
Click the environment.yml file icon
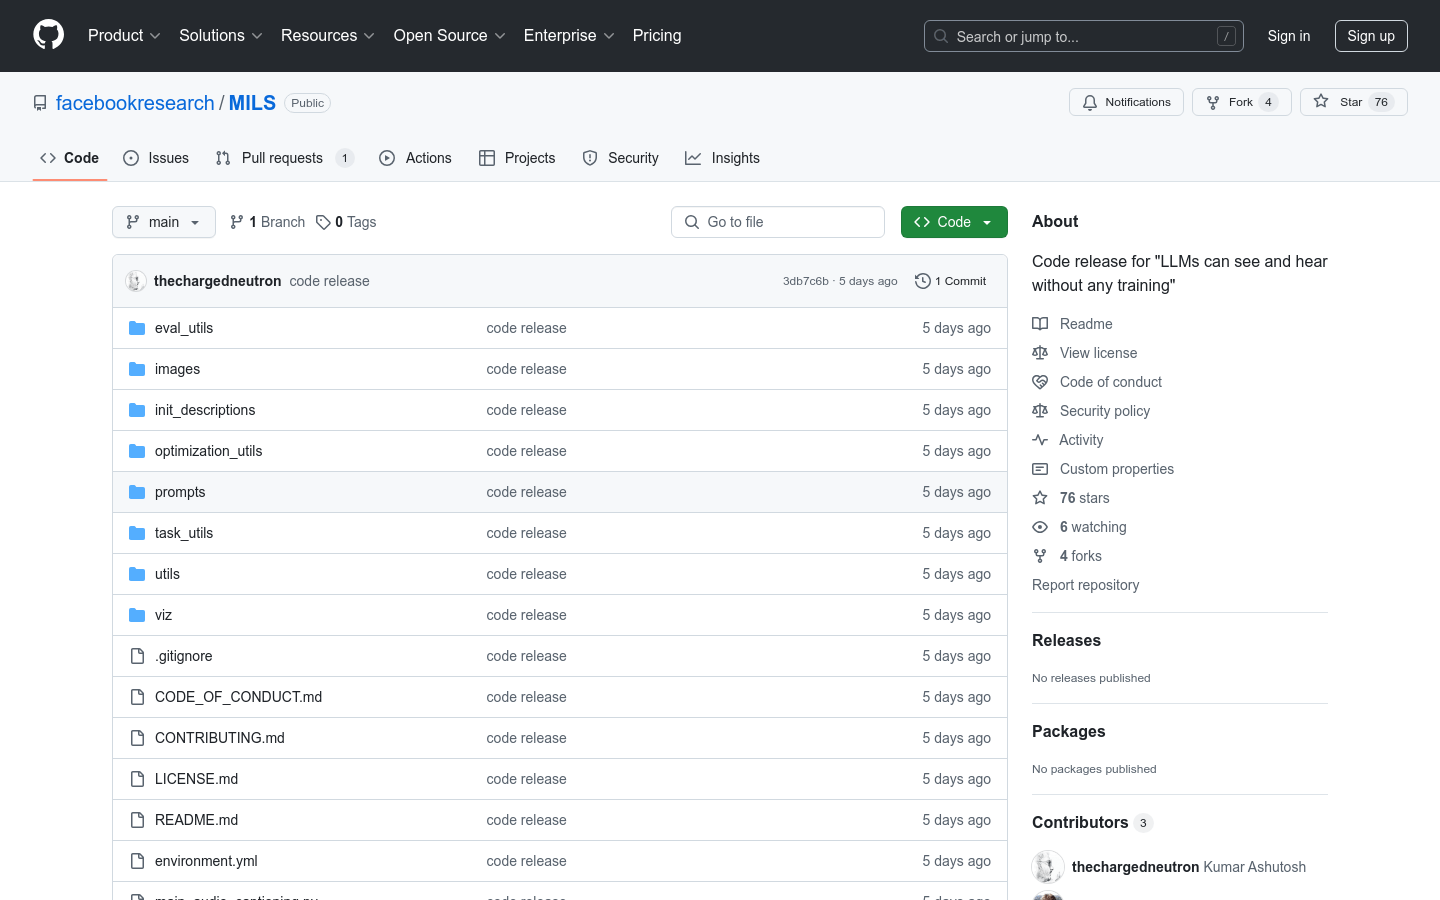click(x=137, y=861)
